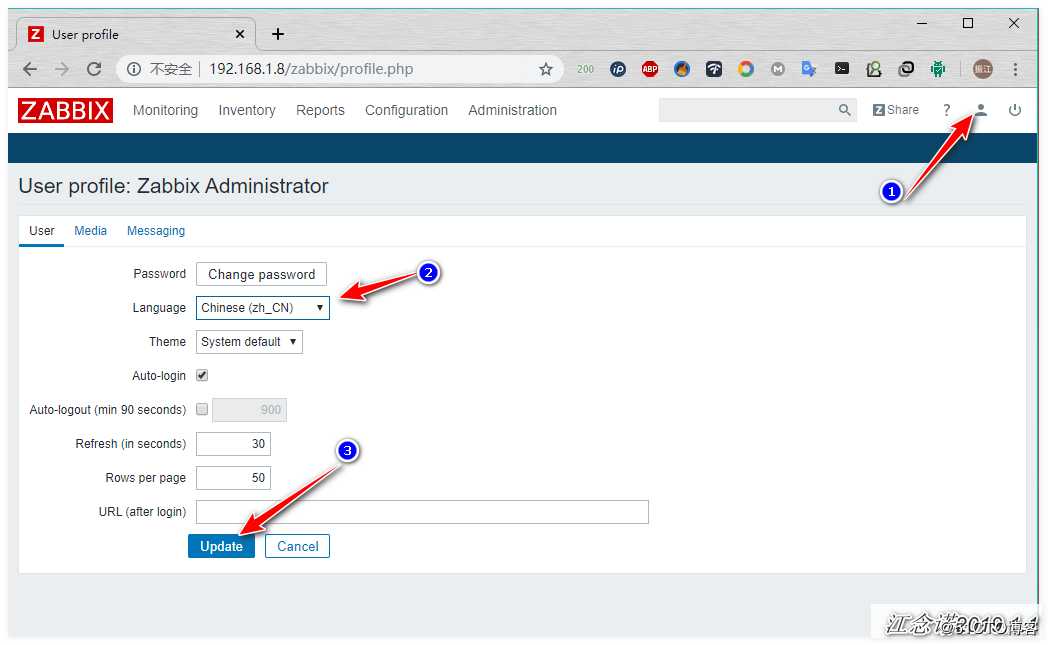Go back with the browser back arrow
Screen dimensions: 1048x645
(30, 69)
